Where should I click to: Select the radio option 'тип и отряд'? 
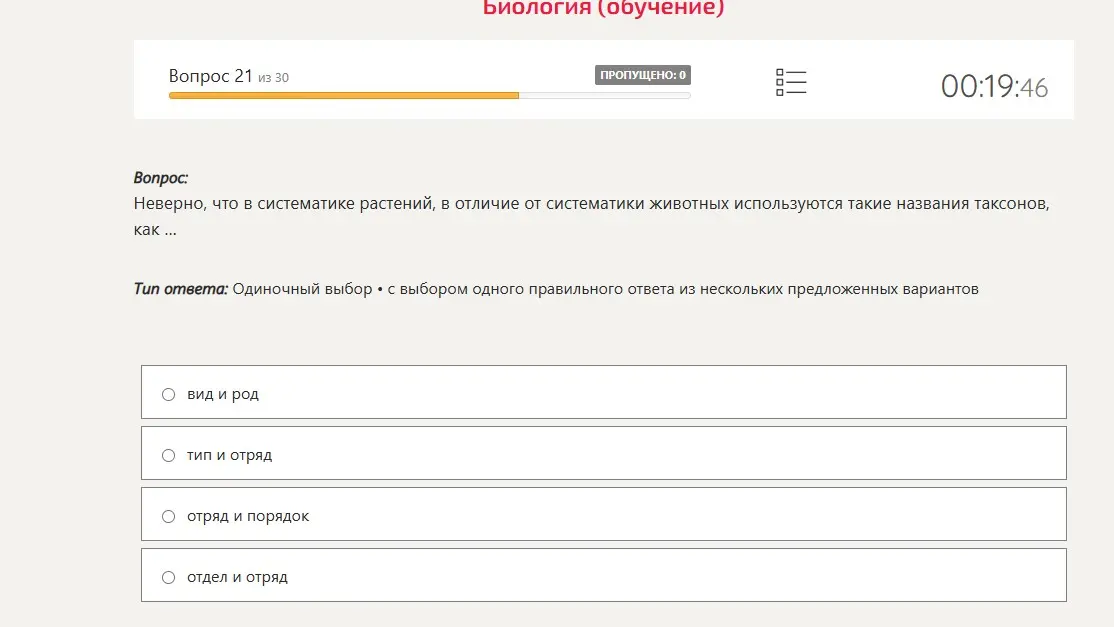point(168,455)
